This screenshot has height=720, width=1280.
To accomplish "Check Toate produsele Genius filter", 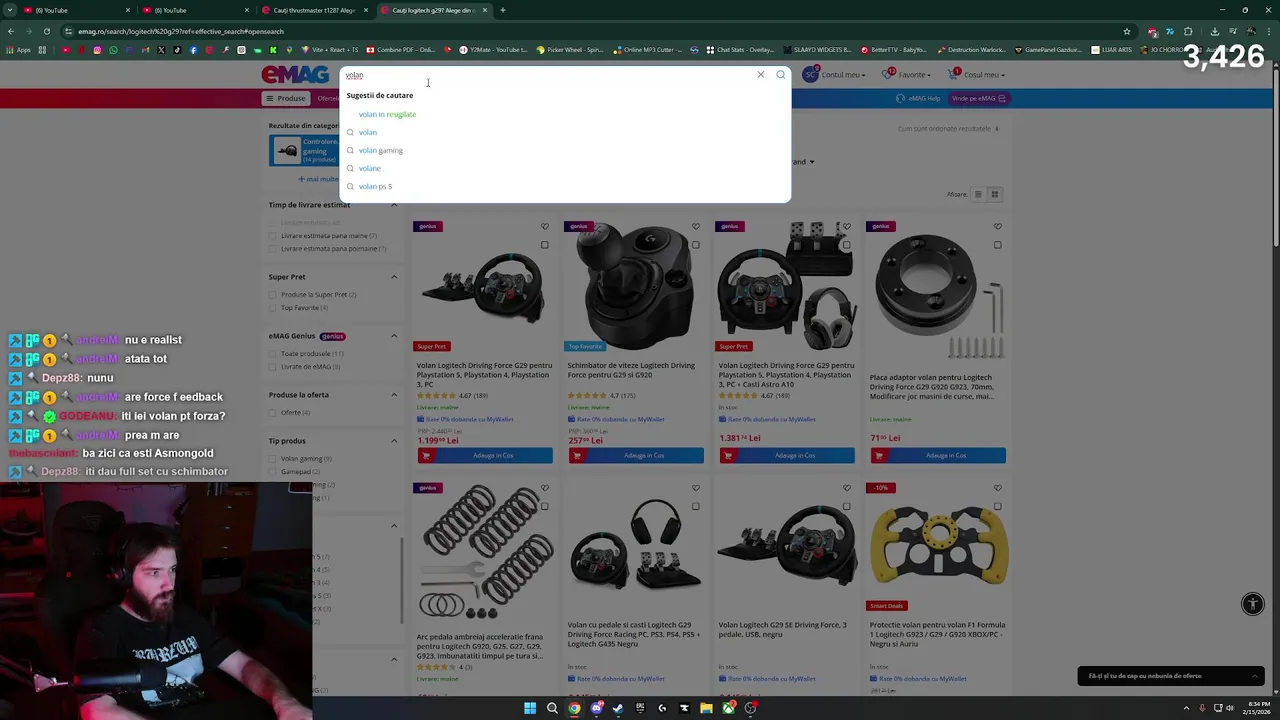I will (x=272, y=354).
